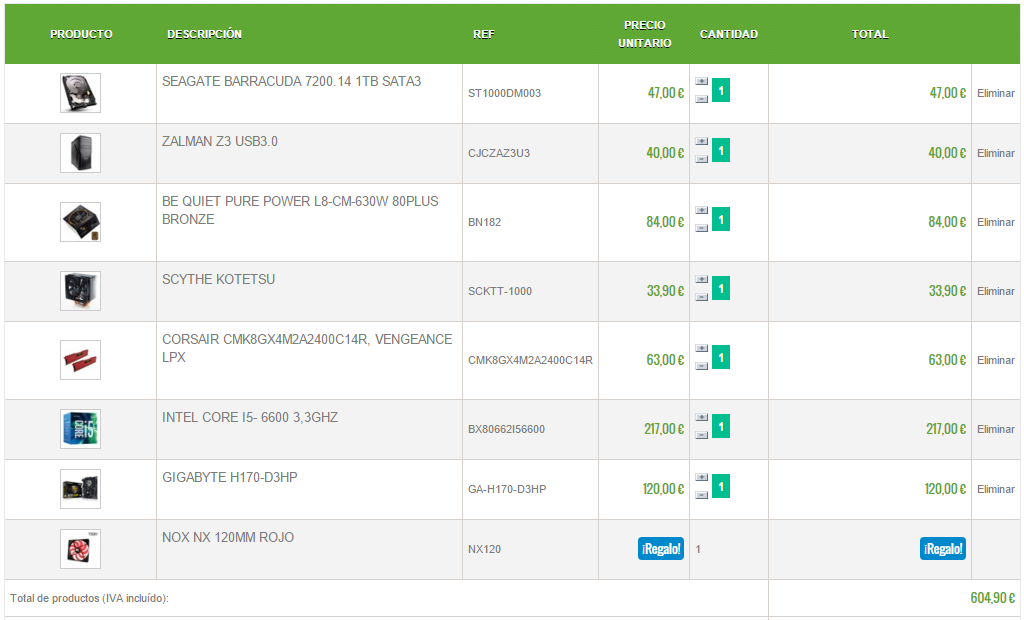Select quantity field of Gigabyte H170-D3HP

tap(721, 486)
